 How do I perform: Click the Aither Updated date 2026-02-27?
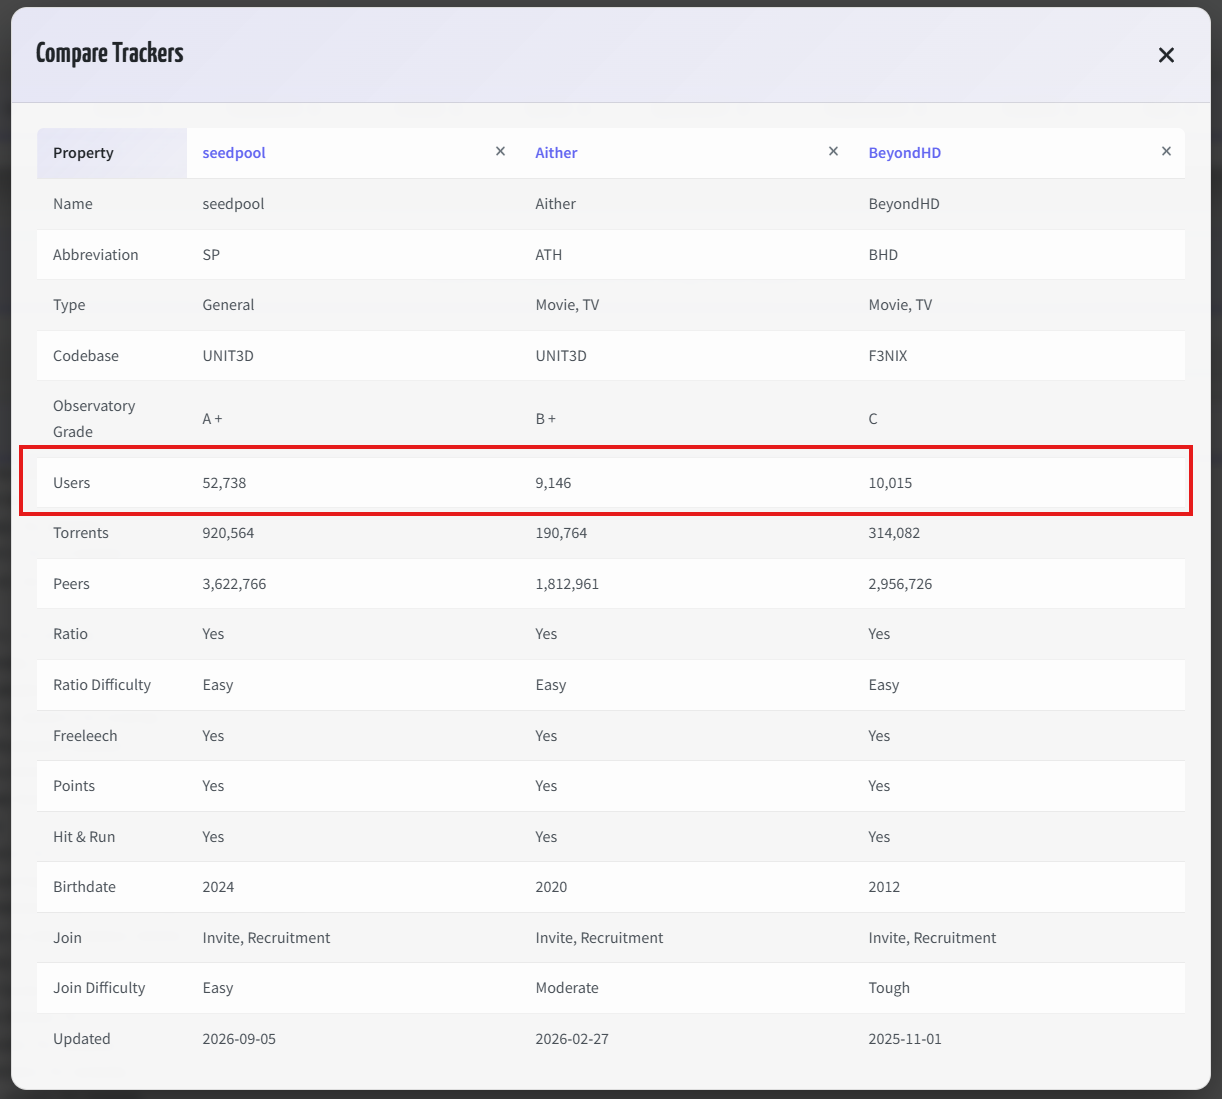572,1039
